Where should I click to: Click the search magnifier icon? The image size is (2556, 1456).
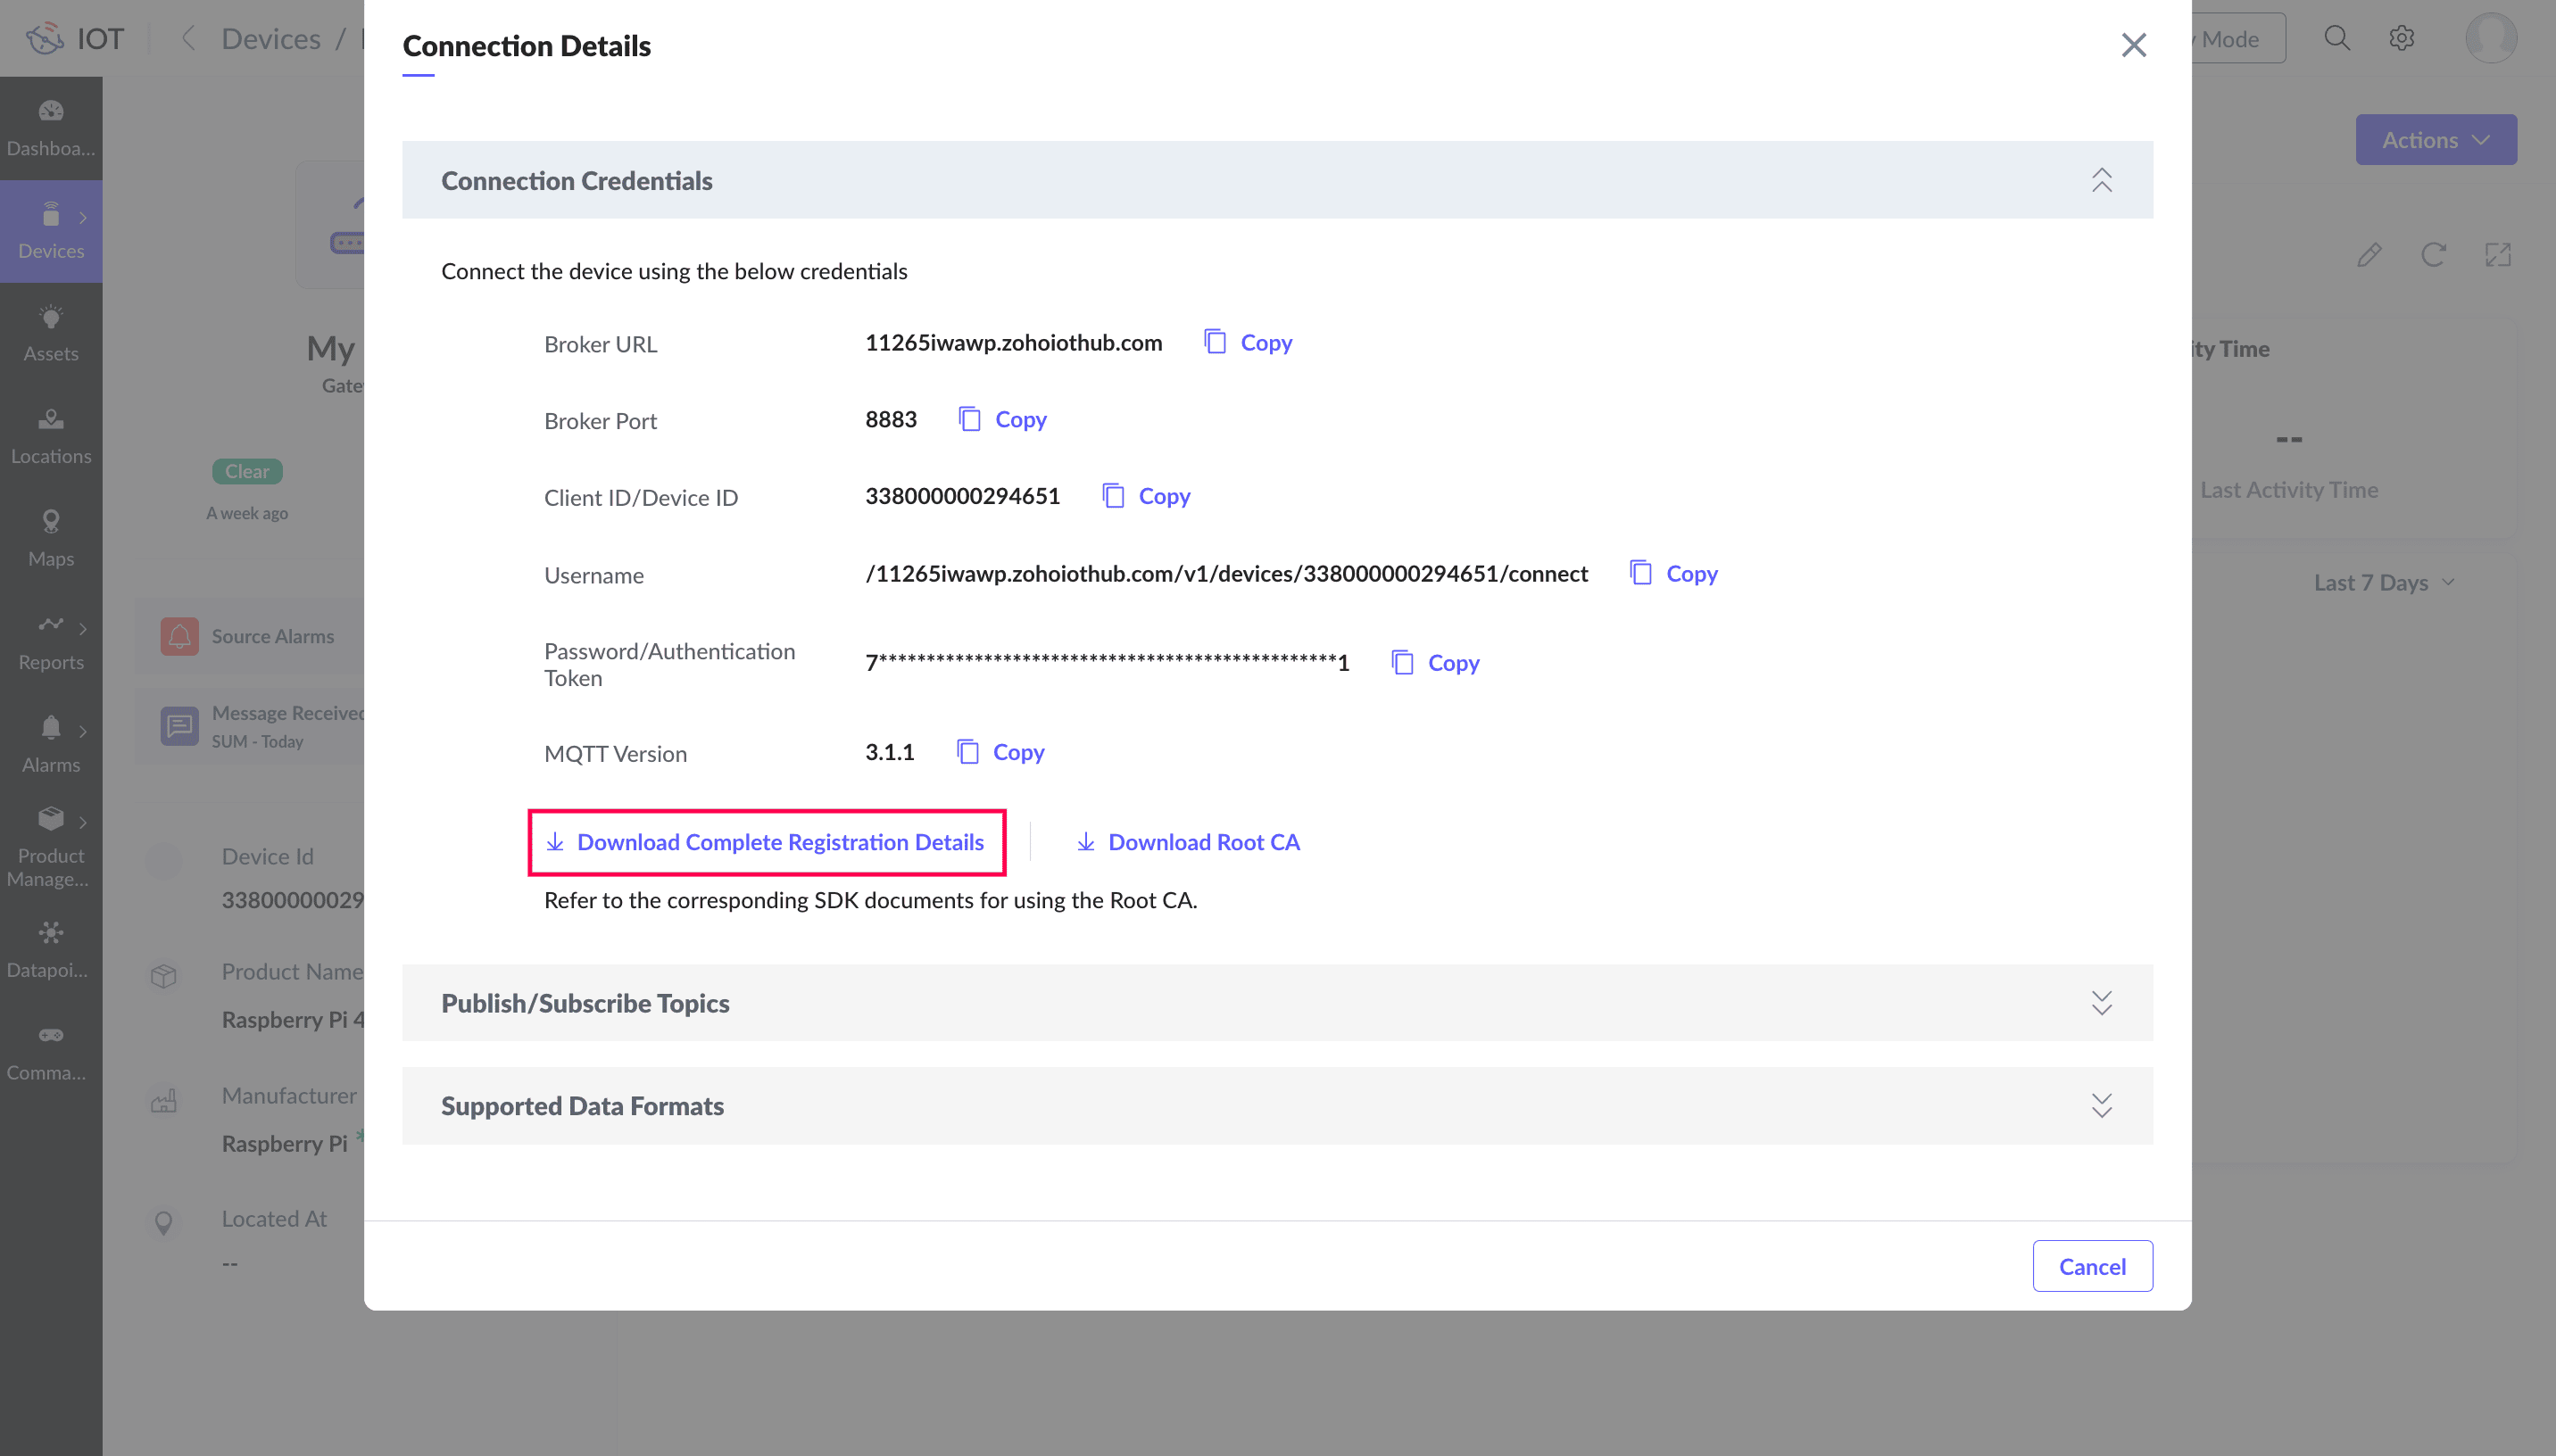(x=2337, y=39)
